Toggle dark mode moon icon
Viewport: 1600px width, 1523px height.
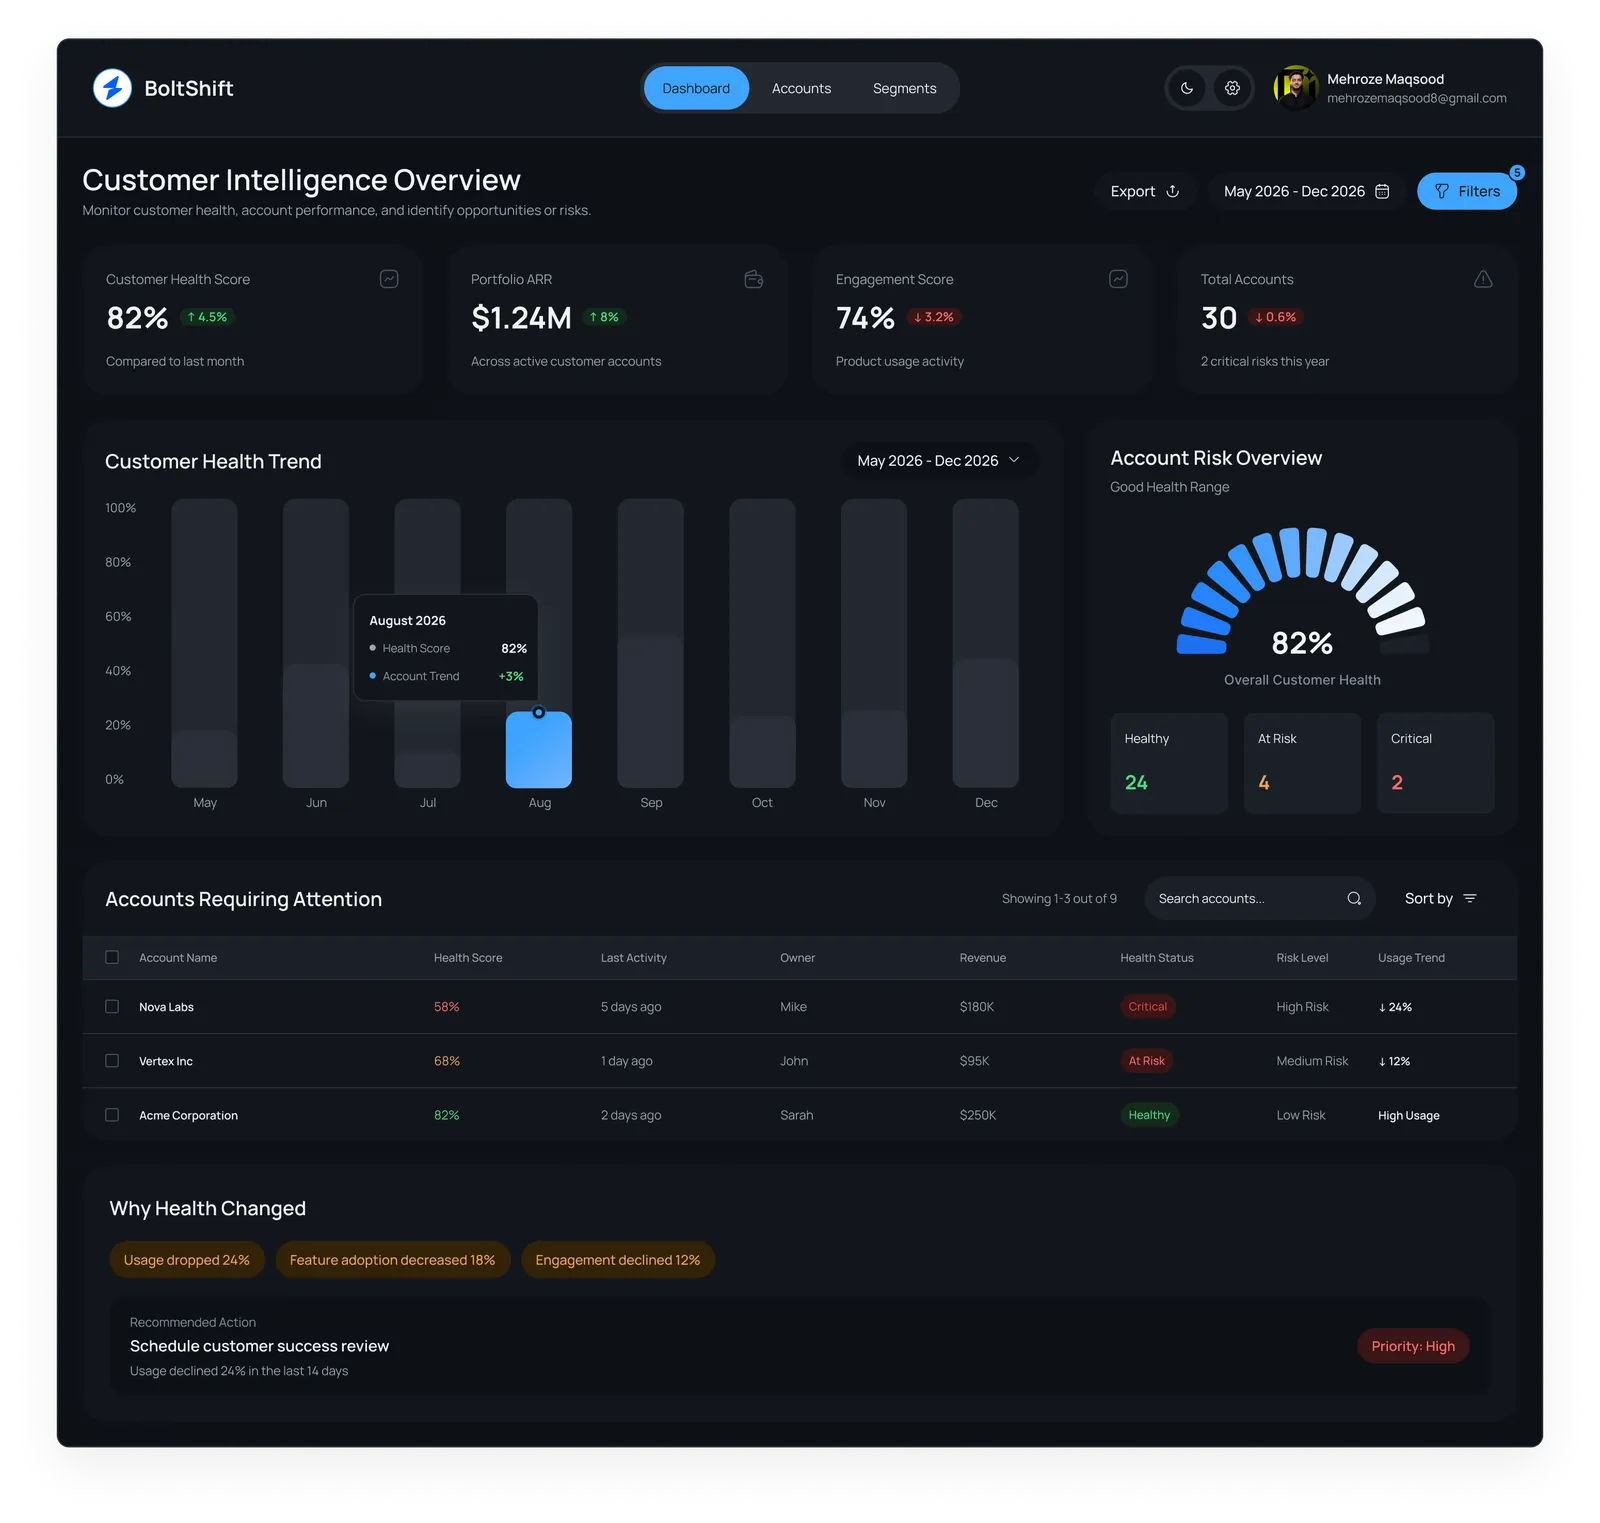(x=1187, y=88)
